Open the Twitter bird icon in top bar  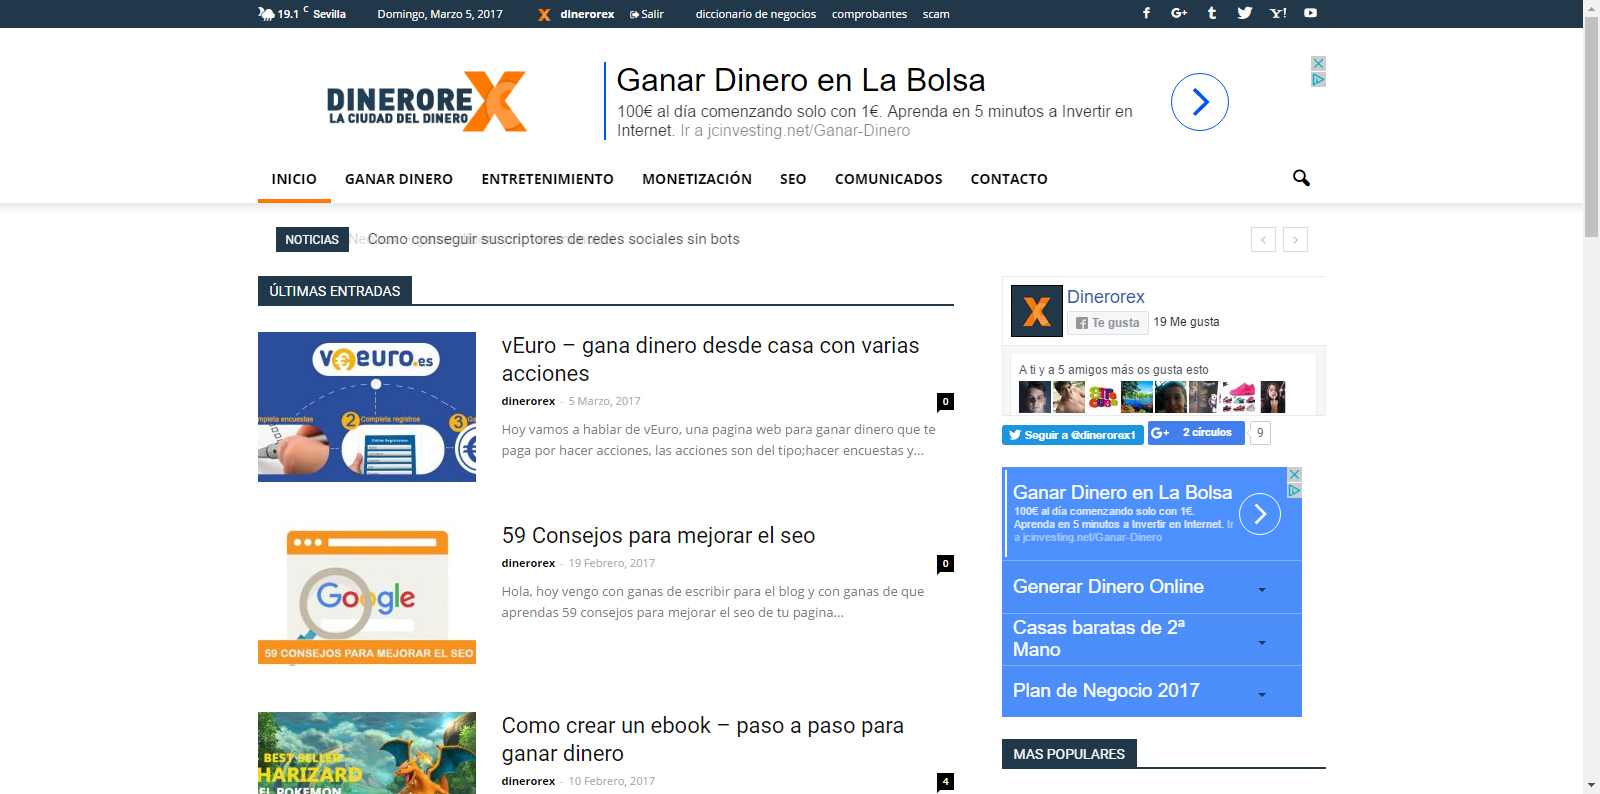pos(1245,13)
